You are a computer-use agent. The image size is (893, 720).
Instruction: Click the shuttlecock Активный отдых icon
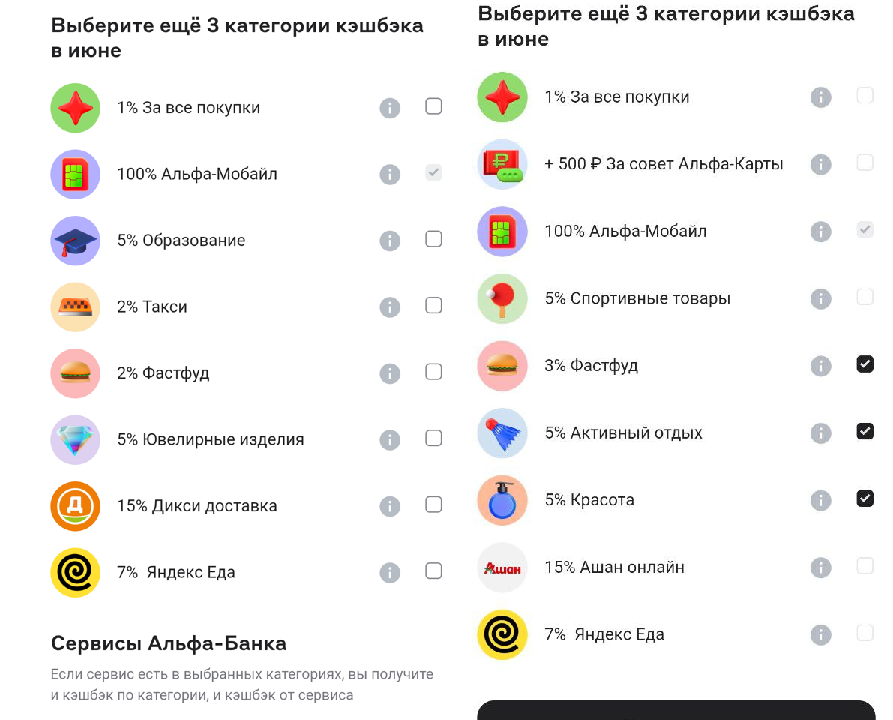tap(502, 433)
